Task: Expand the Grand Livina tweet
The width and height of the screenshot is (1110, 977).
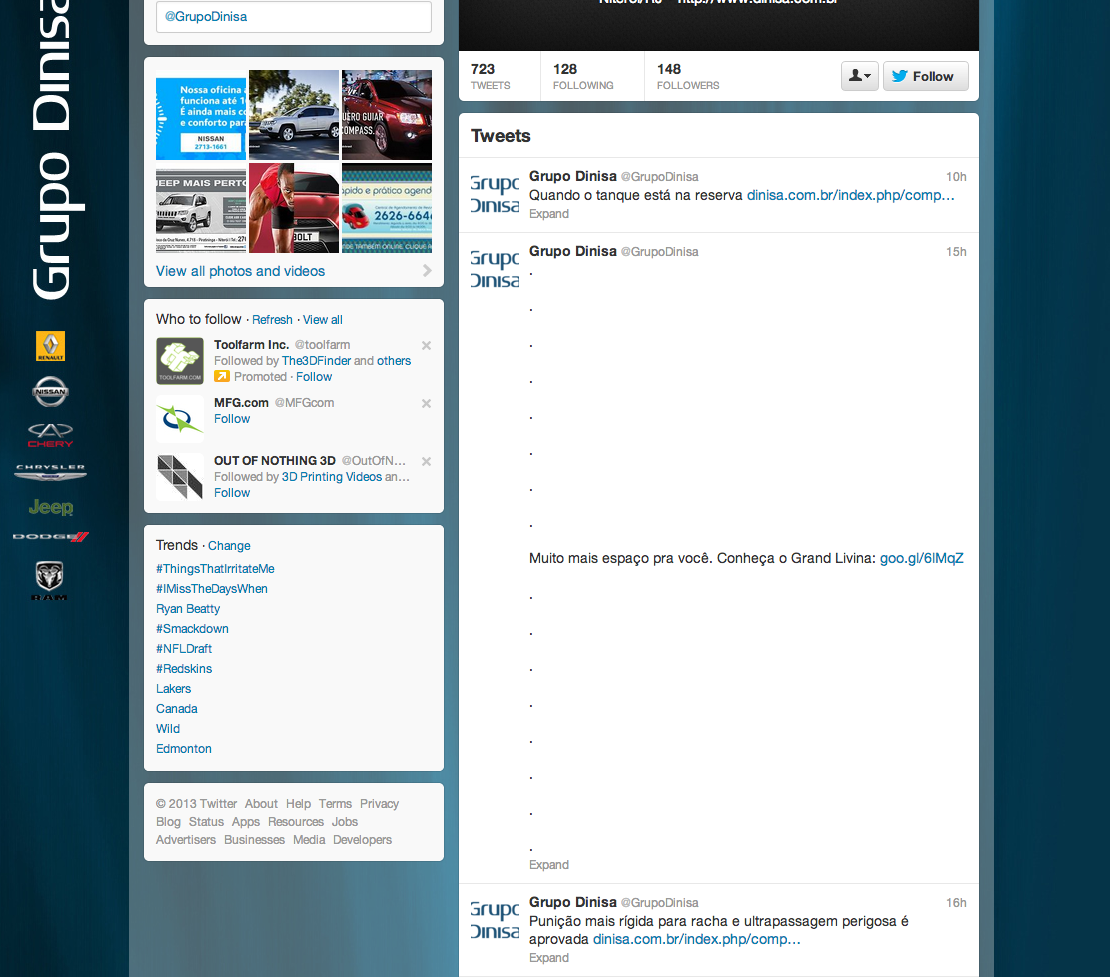Action: click(549, 865)
